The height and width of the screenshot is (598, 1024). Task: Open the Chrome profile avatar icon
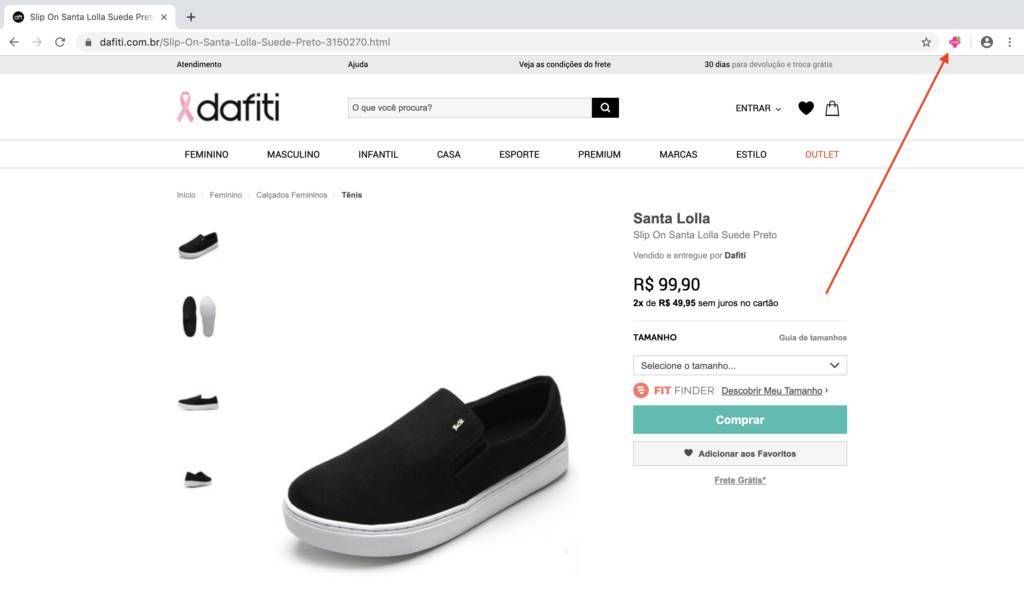click(987, 42)
